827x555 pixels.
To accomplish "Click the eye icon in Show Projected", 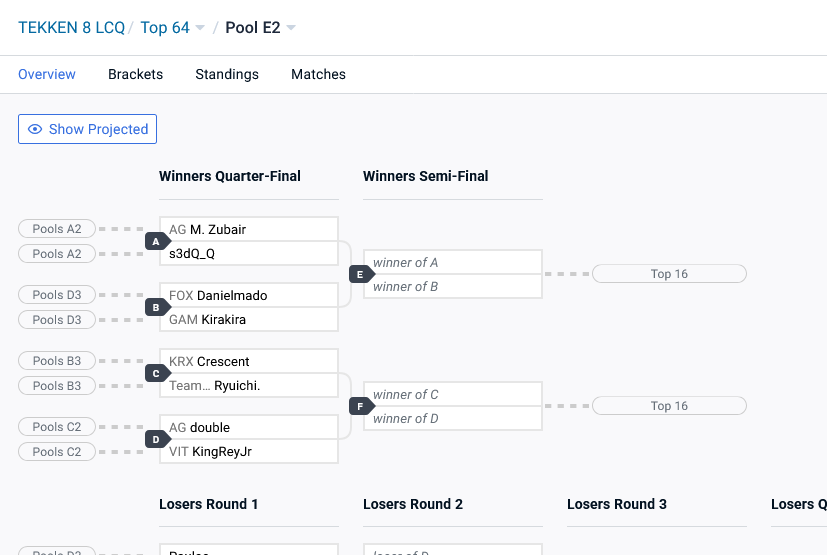I will (x=35, y=129).
